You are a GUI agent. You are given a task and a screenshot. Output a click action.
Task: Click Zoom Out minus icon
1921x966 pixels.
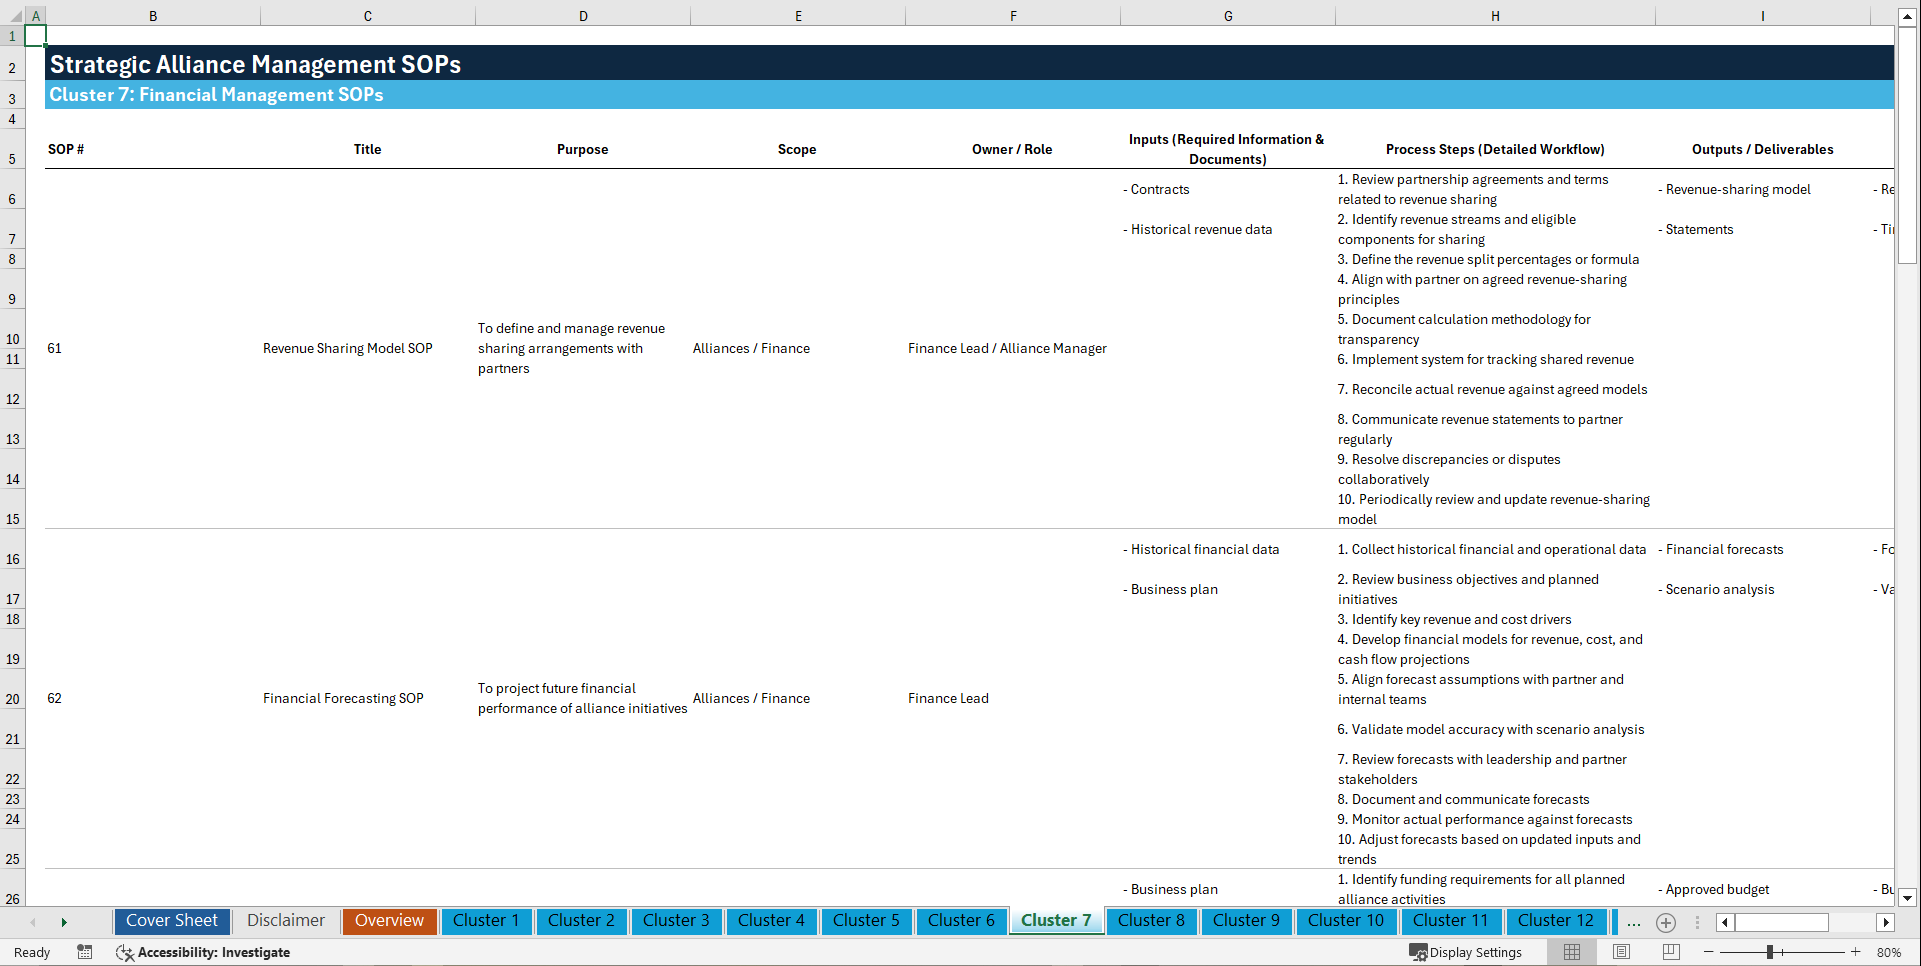coord(1709,952)
